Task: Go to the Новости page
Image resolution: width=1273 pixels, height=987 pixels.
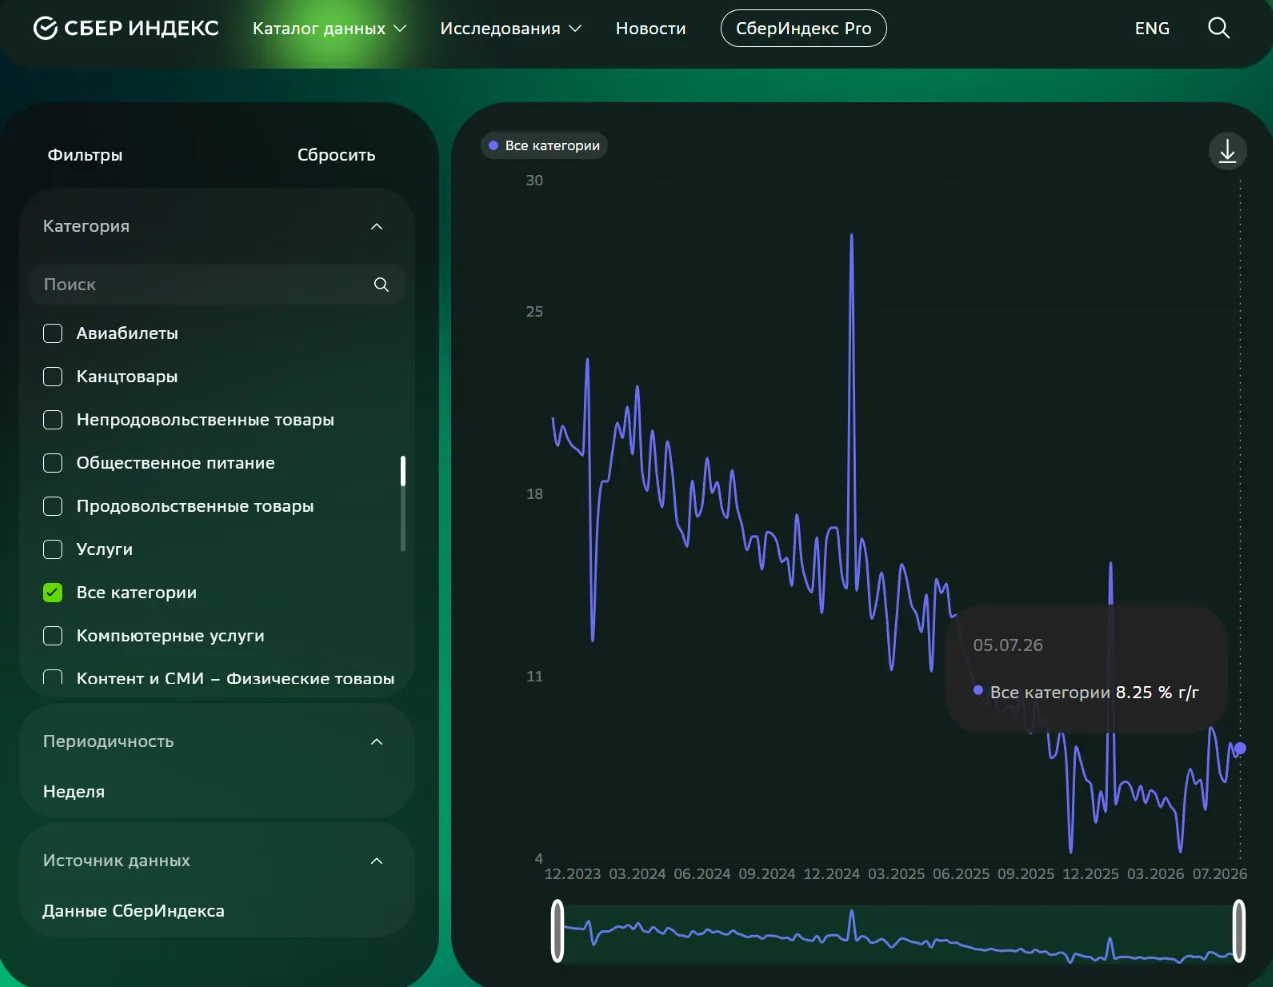Action: click(651, 28)
